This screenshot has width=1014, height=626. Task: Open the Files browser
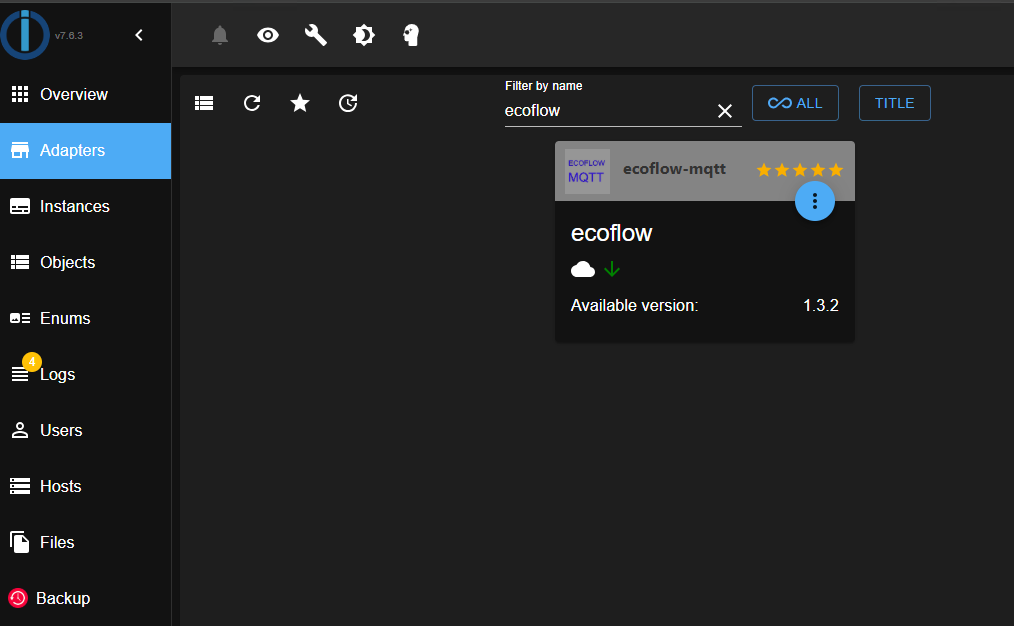[85, 542]
